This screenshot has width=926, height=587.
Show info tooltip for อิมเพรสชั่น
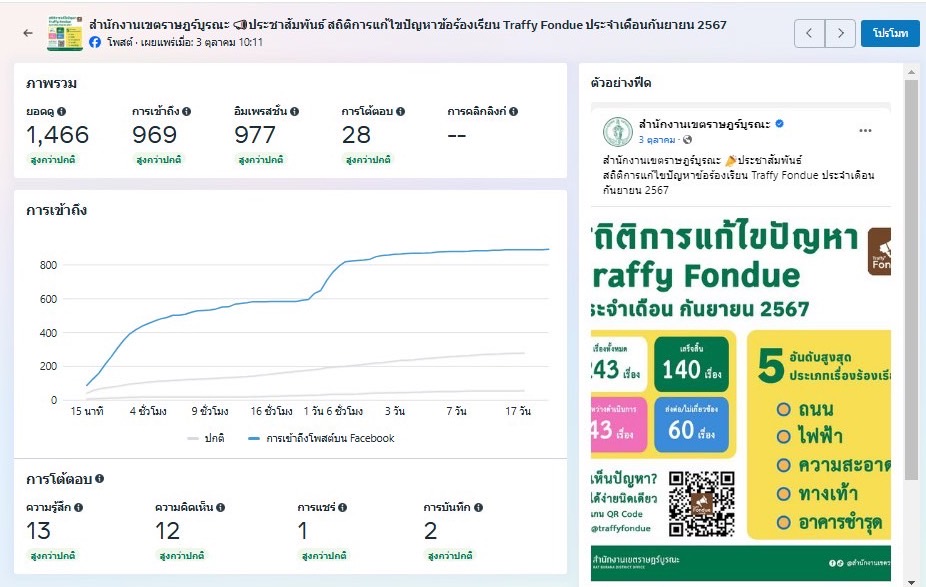pyautogui.click(x=295, y=112)
